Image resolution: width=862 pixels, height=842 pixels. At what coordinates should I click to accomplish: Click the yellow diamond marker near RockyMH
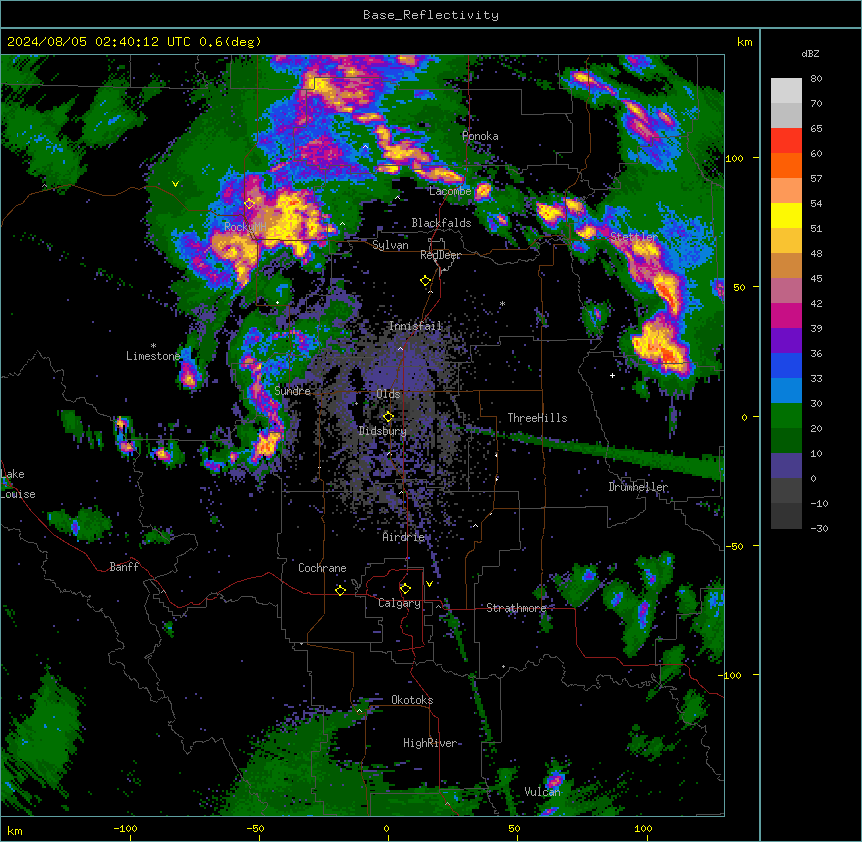[249, 204]
